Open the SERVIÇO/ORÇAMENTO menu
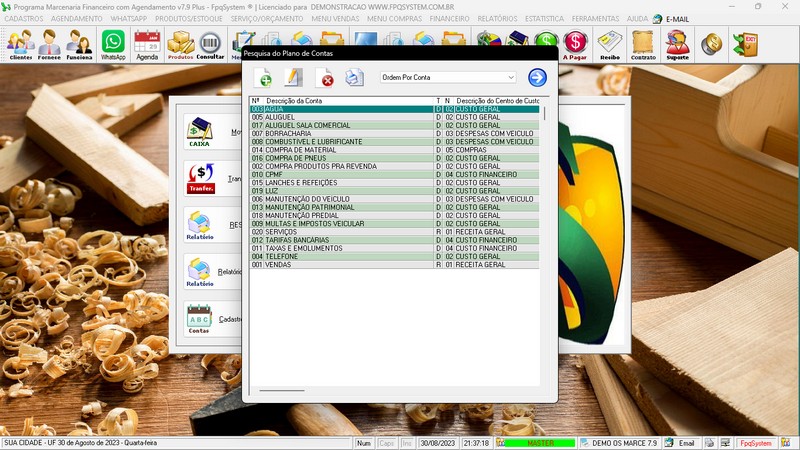Image resolution: width=800 pixels, height=450 pixels. 266,18
